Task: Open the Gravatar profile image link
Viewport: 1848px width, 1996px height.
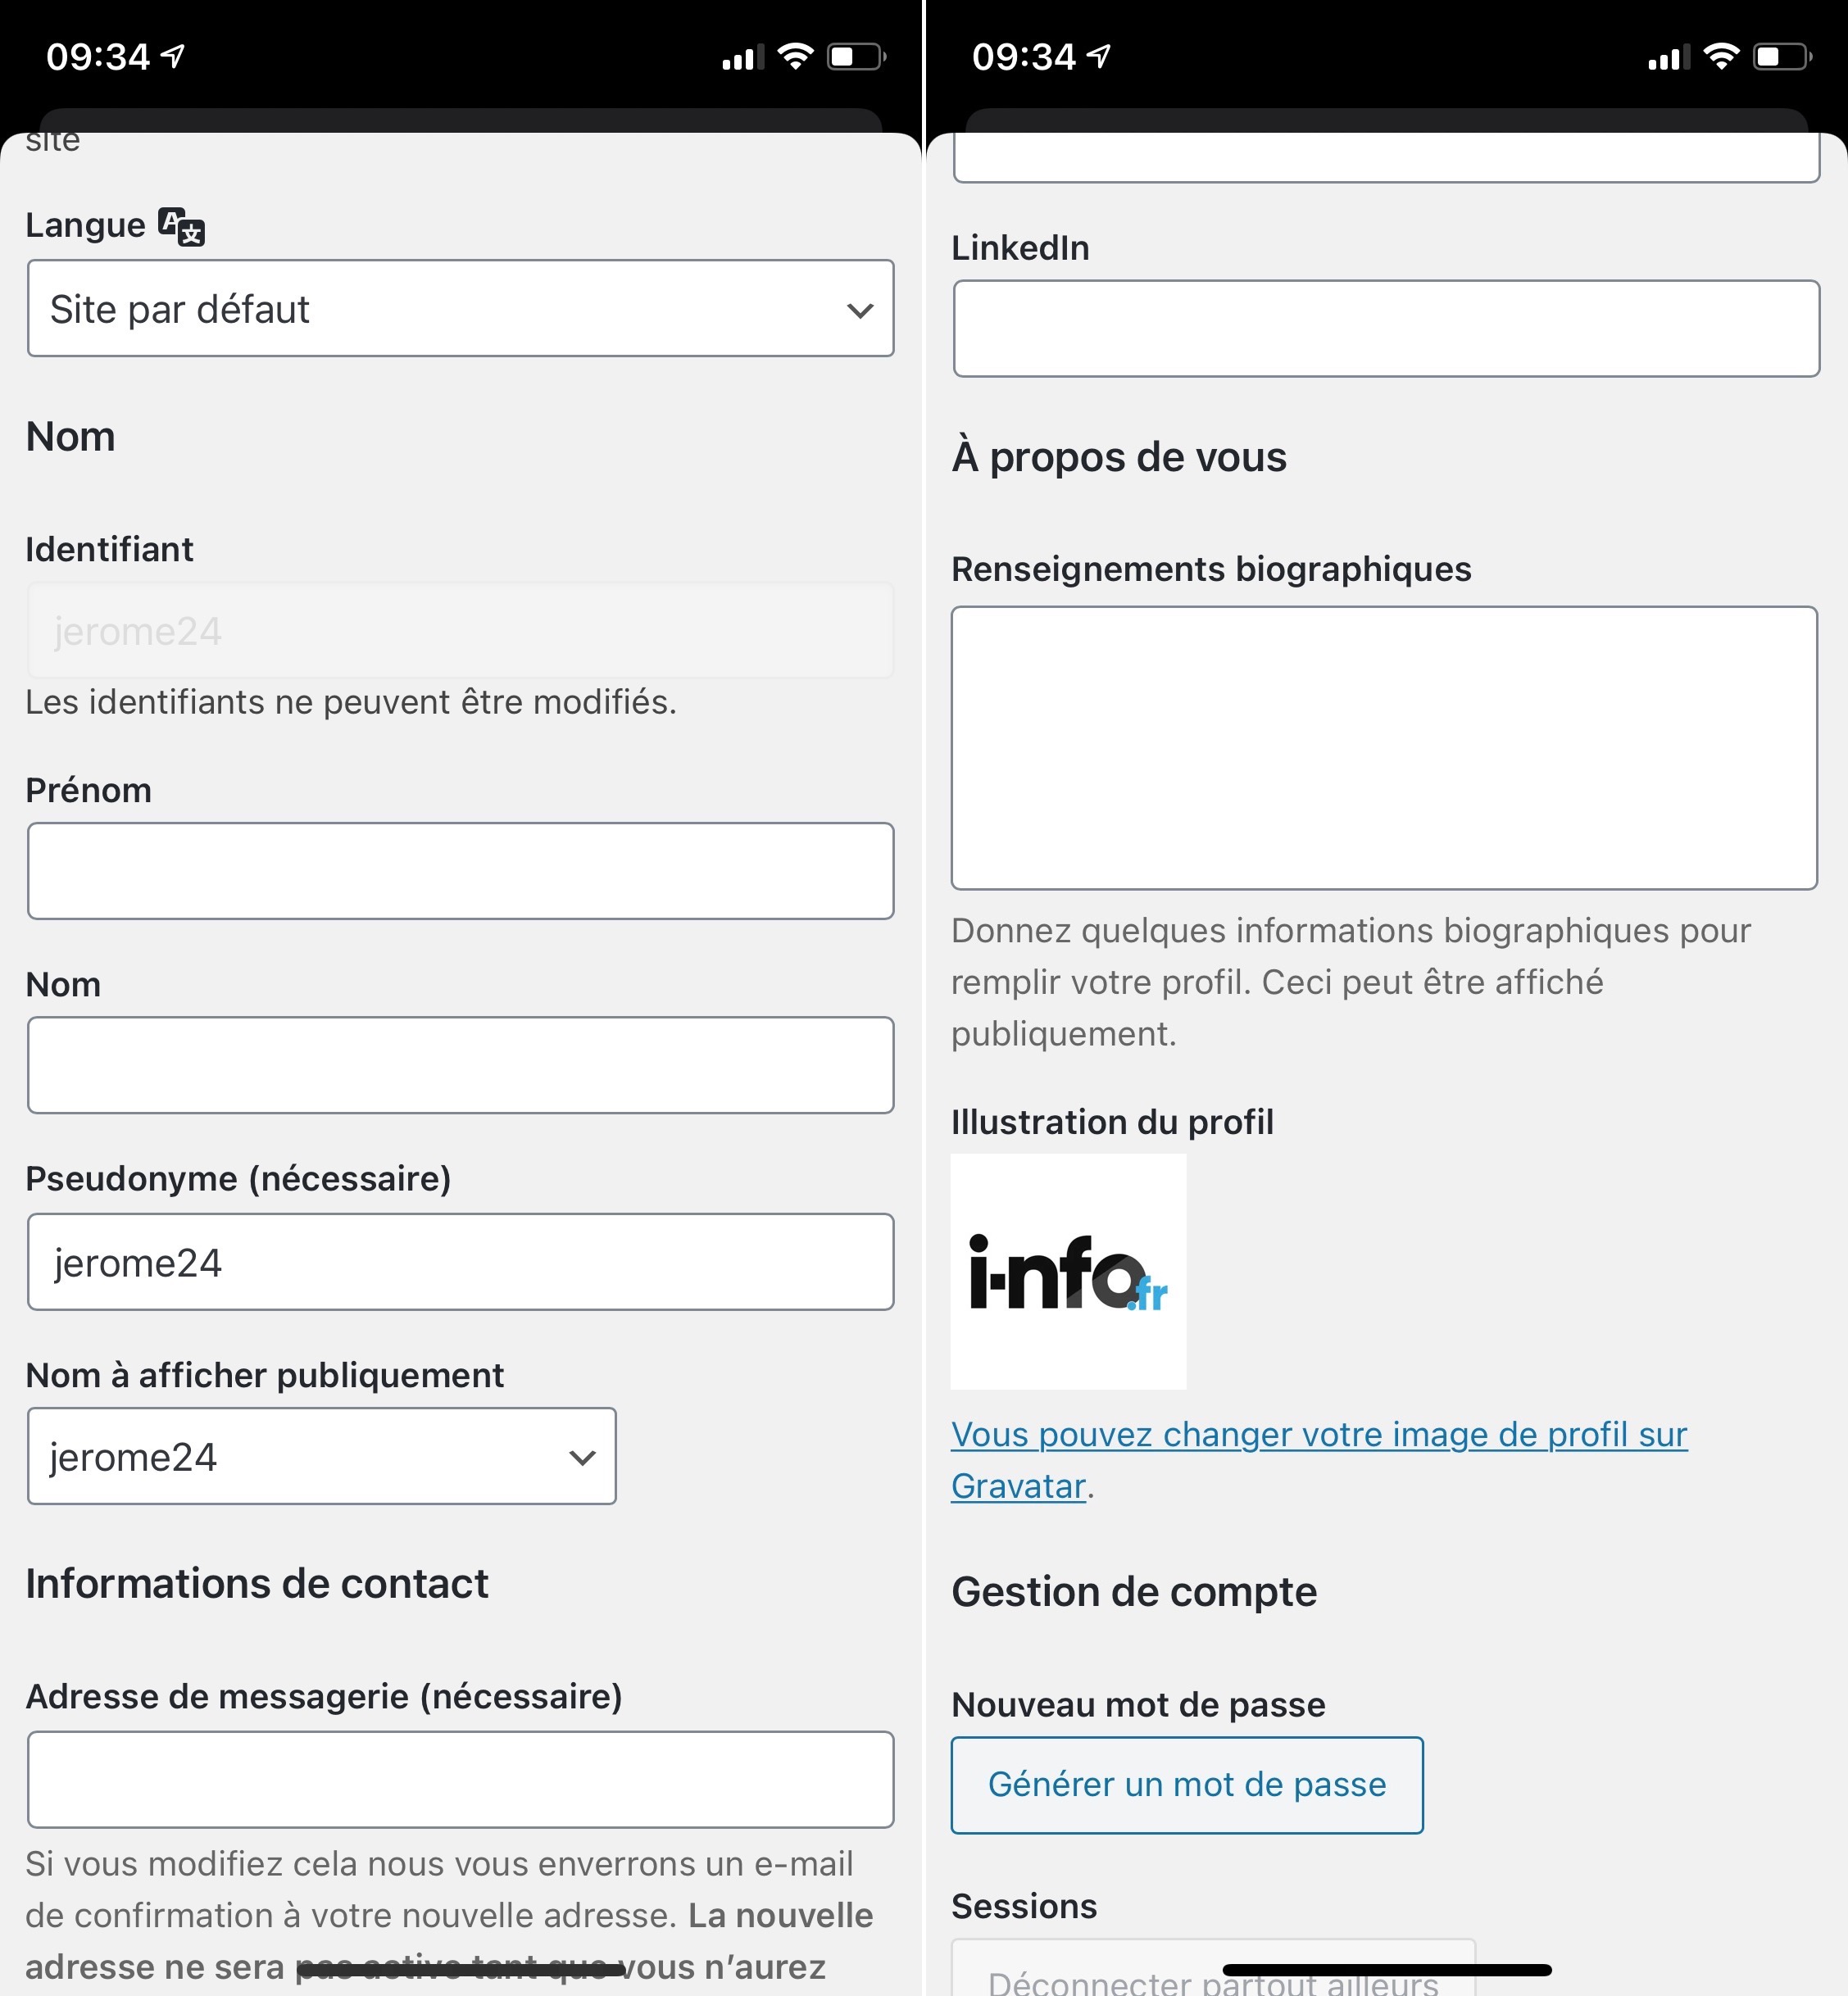Action: 1319,1434
